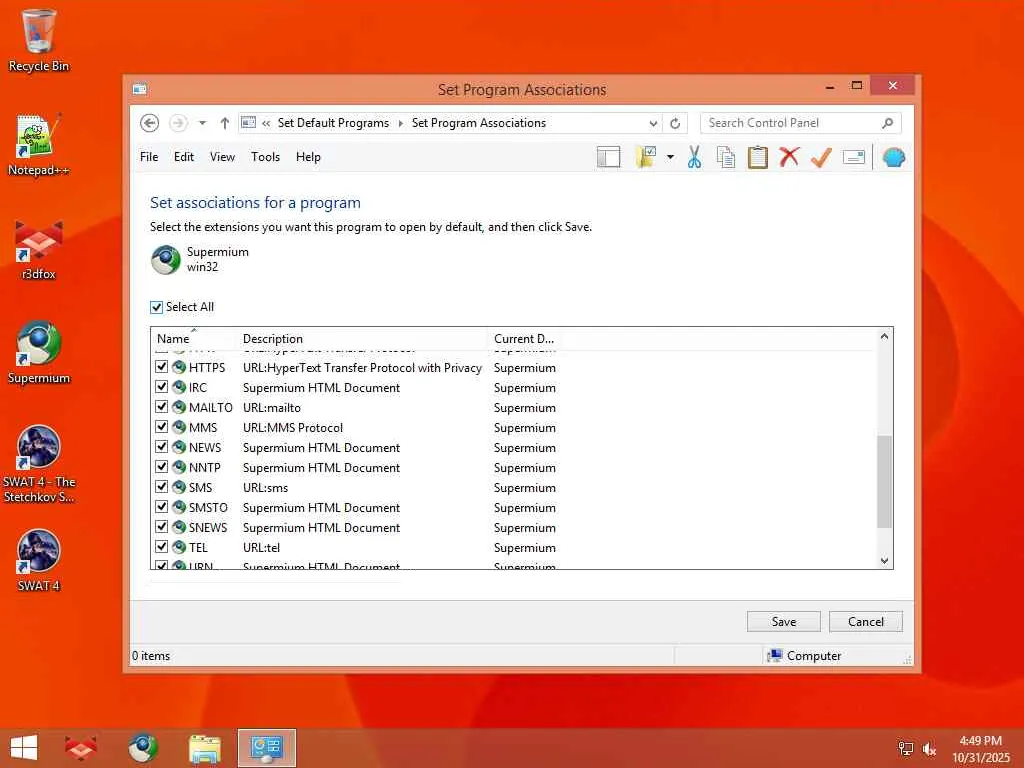Sort list by Name column header
The width and height of the screenshot is (1024, 768).
pos(193,338)
